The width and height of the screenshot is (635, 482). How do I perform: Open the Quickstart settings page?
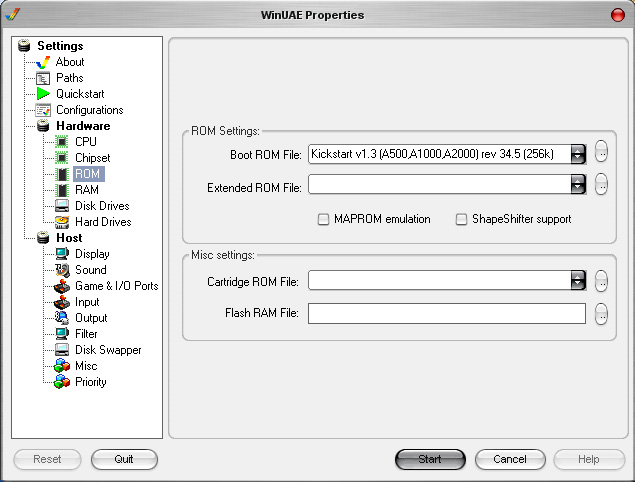pos(80,94)
